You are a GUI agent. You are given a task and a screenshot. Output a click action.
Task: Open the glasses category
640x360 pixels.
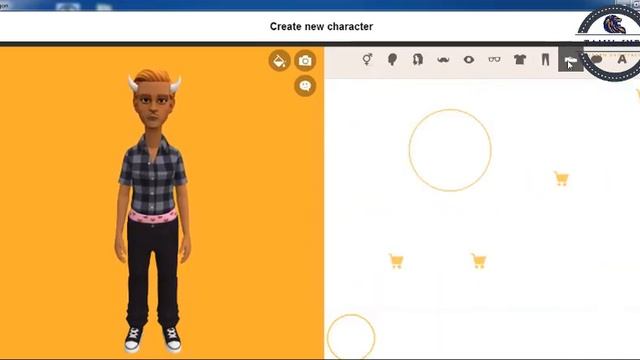click(494, 60)
